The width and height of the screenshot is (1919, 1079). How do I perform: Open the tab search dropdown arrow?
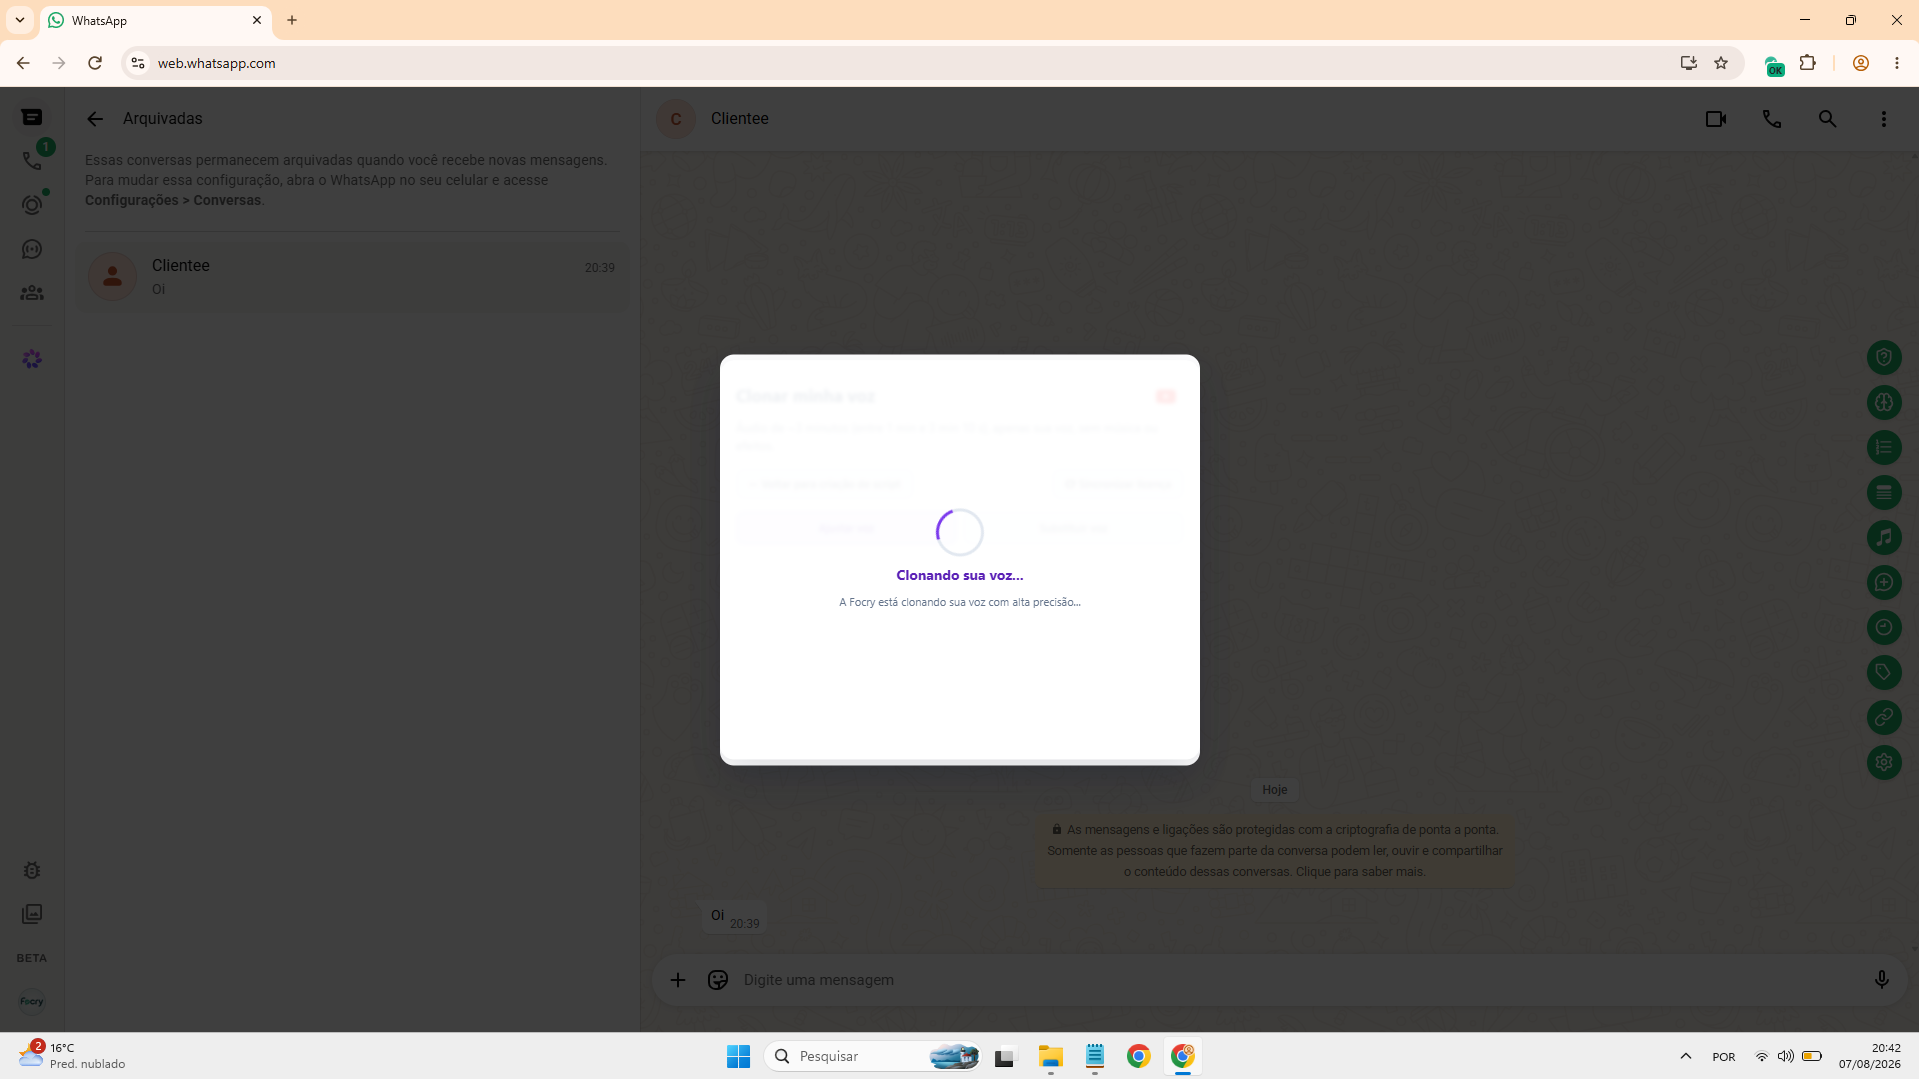point(20,20)
